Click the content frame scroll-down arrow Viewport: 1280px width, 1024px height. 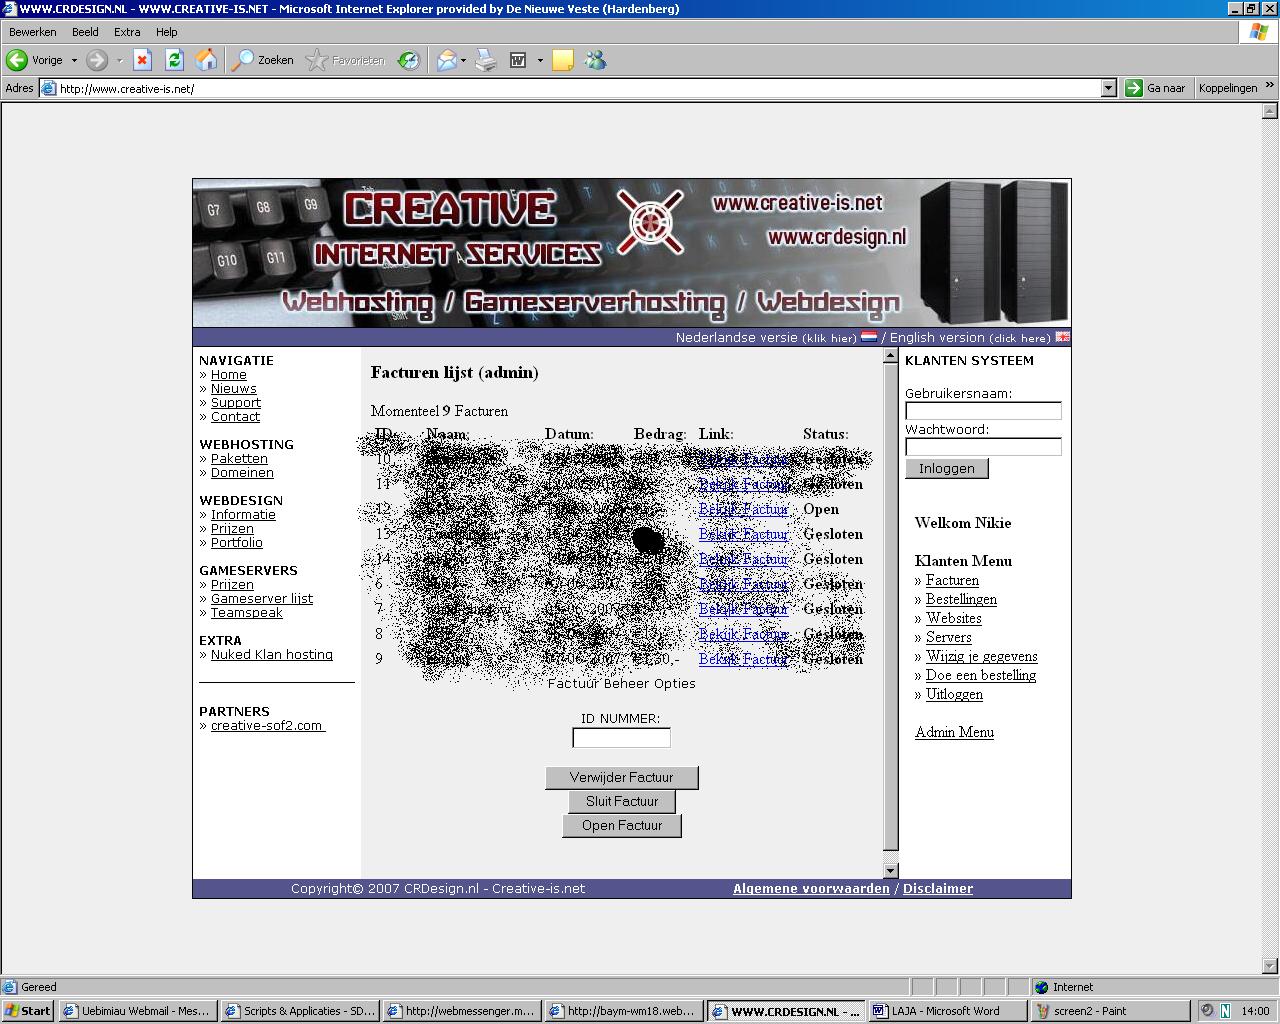891,870
